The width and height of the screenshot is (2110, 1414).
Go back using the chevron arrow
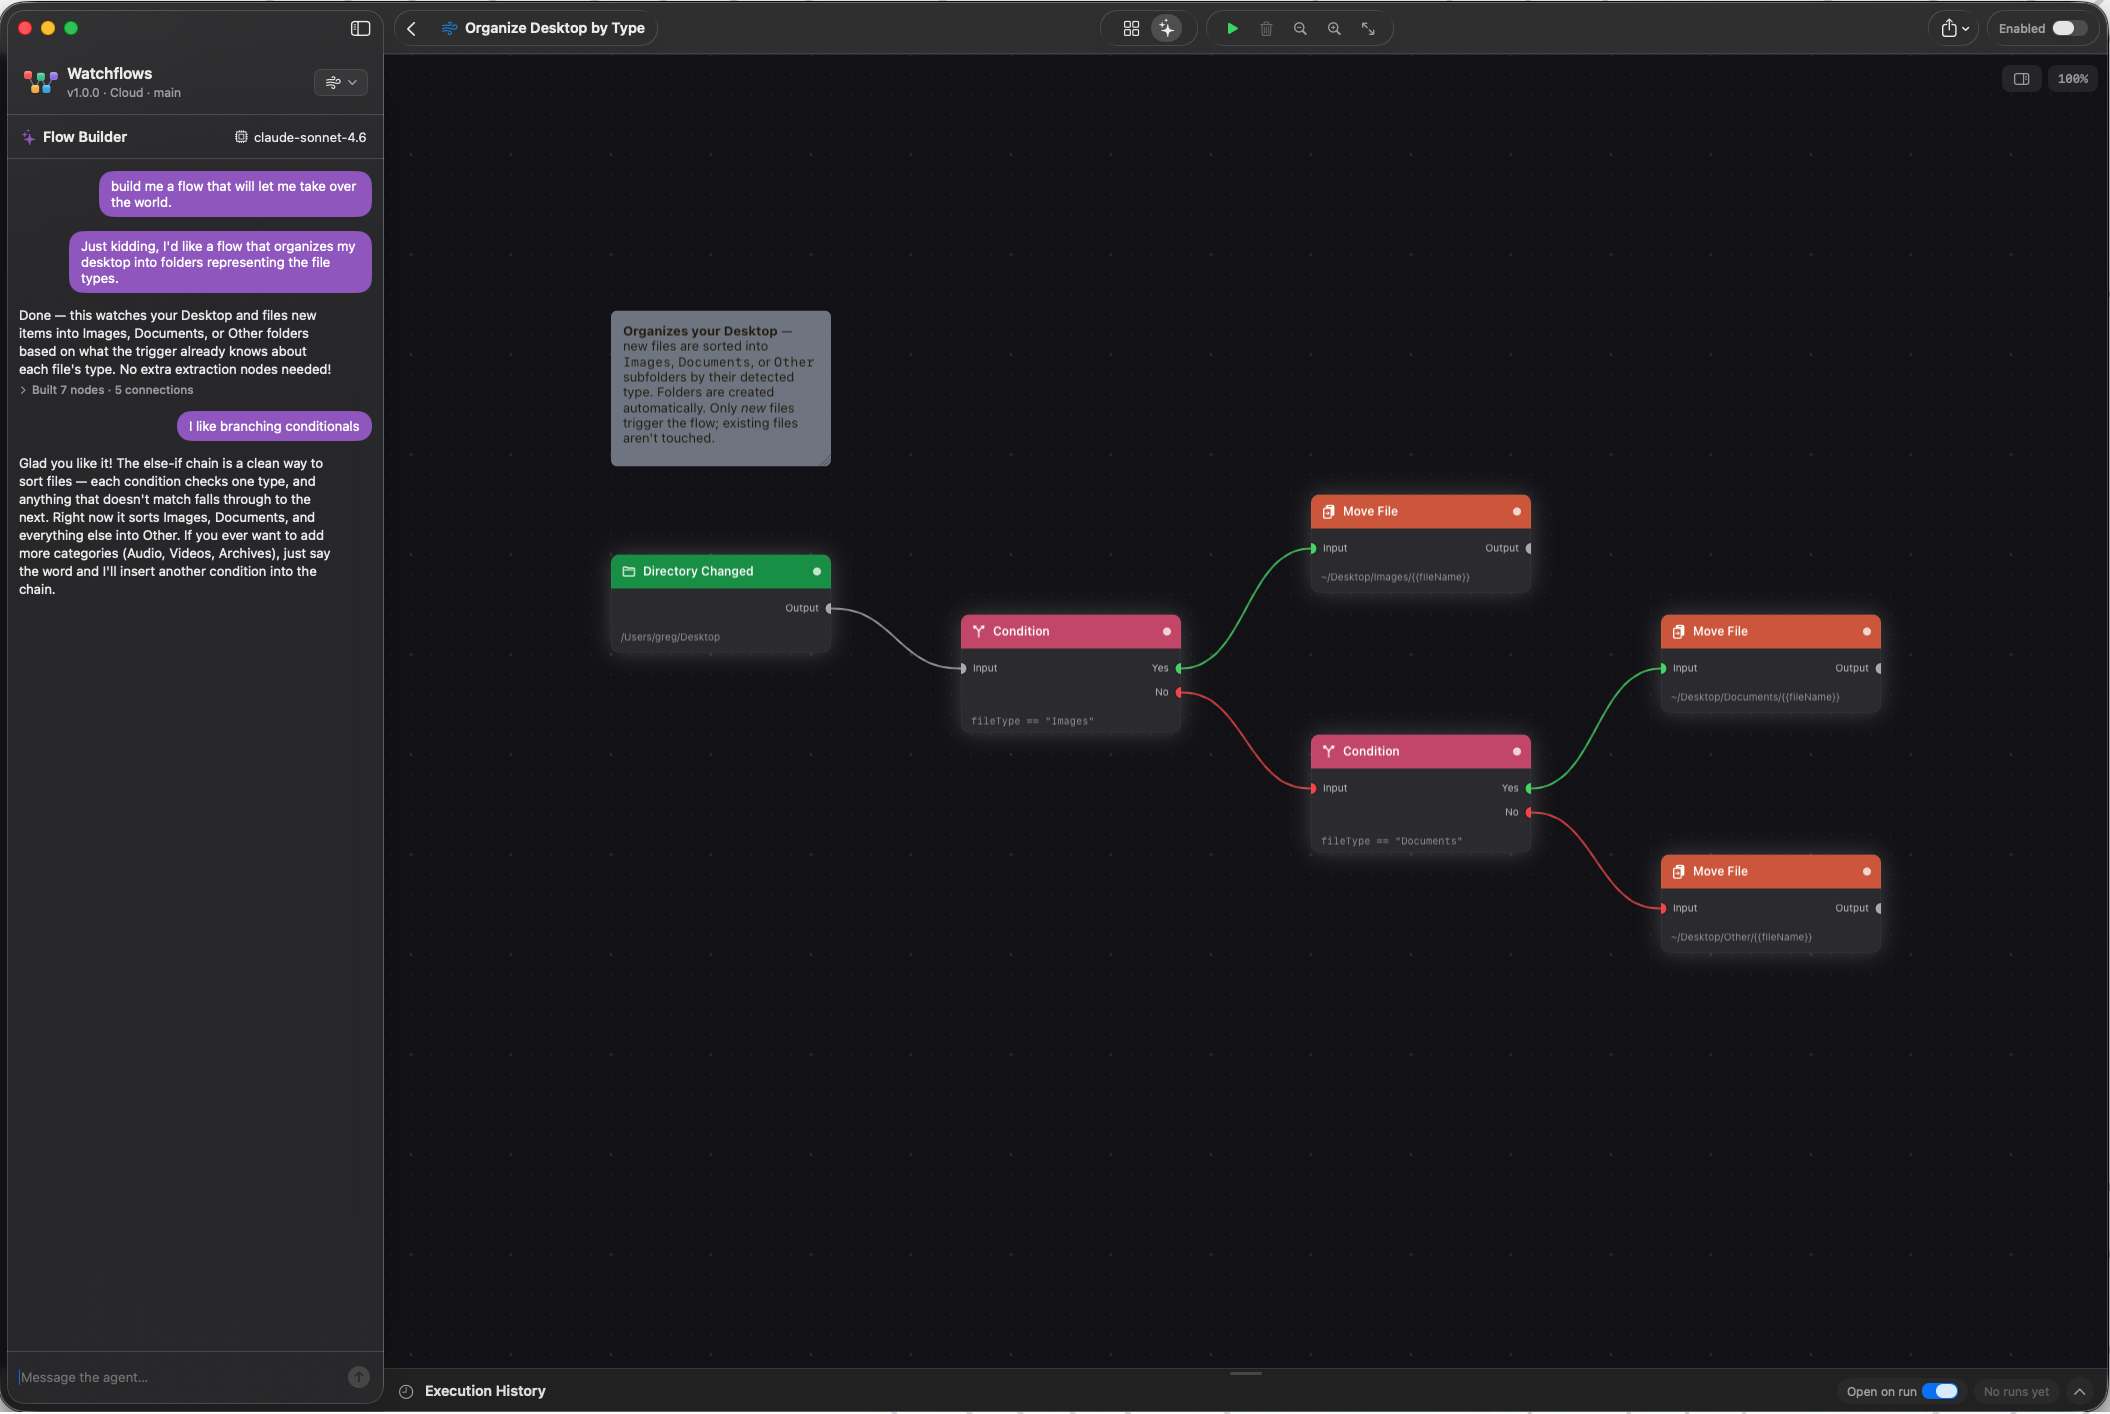coord(411,28)
